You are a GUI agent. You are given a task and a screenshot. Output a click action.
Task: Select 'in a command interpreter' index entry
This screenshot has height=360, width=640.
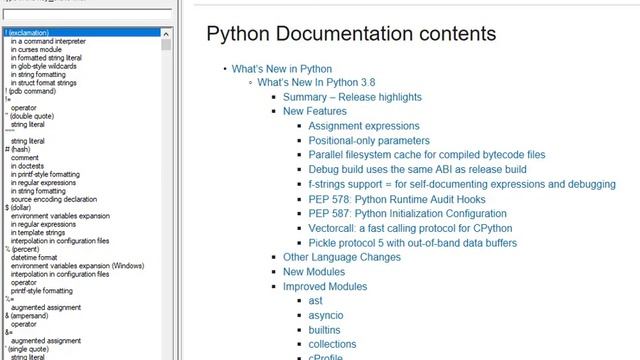(x=48, y=41)
